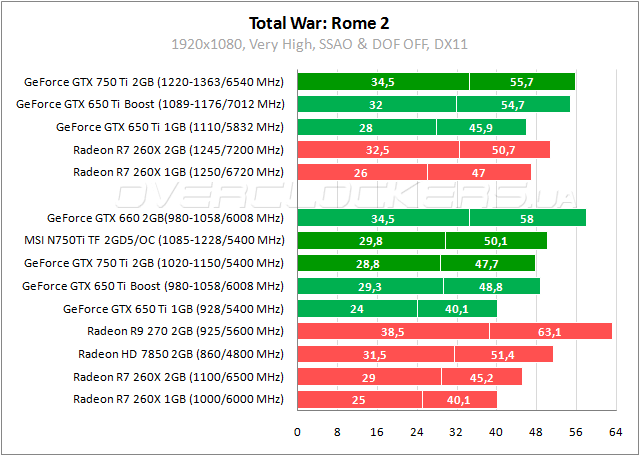Click axis tick label 24
This screenshot has width=640, height=456.
pos(416,432)
